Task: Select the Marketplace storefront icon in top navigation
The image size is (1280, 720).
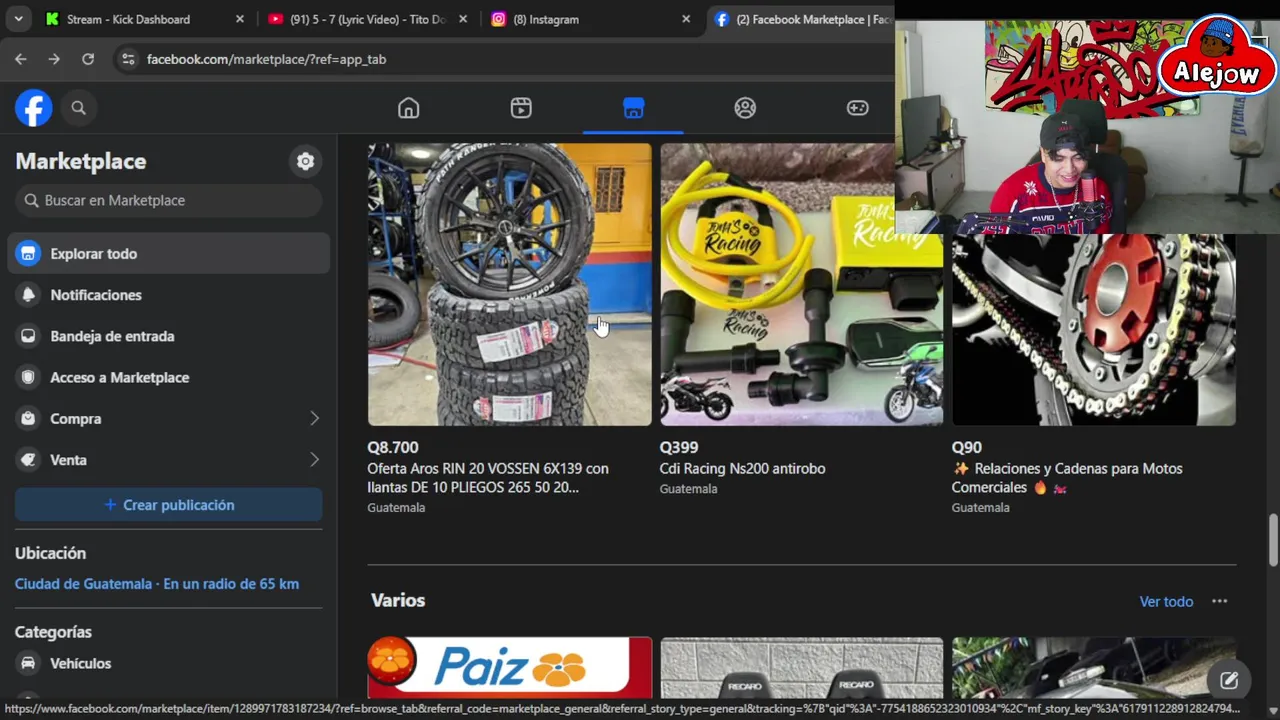Action: 633,108
